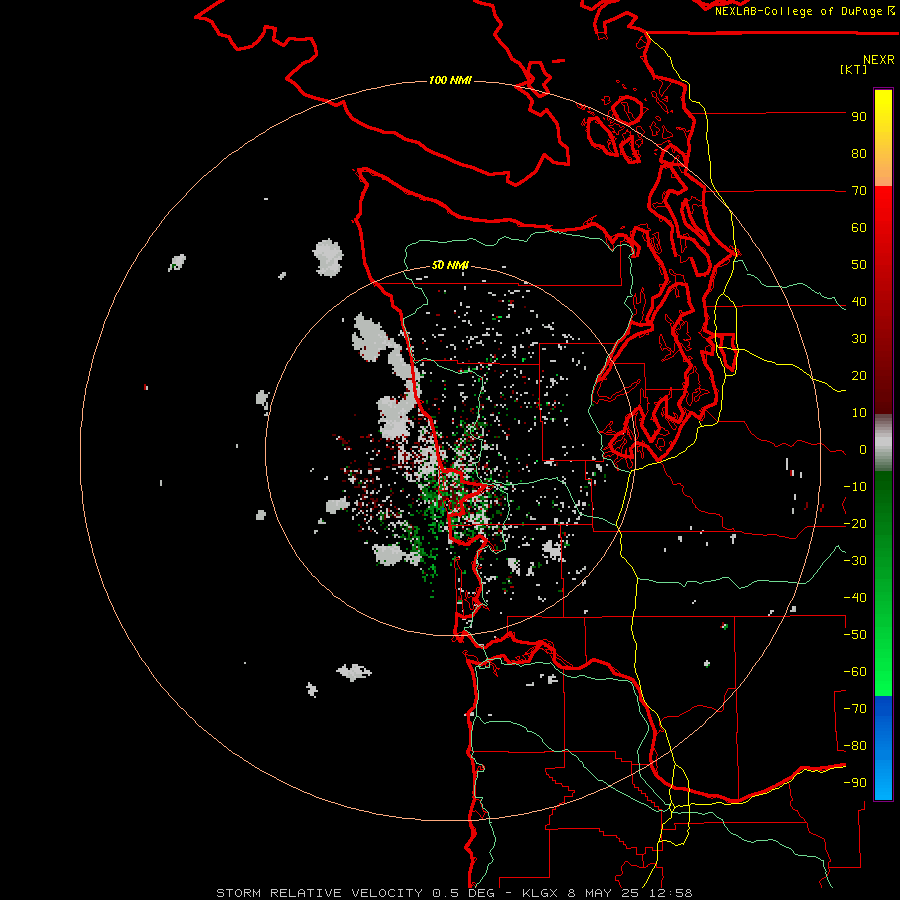900x900 pixels.
Task: Click the gray zero-velocity segment of color bar
Action: click(883, 443)
